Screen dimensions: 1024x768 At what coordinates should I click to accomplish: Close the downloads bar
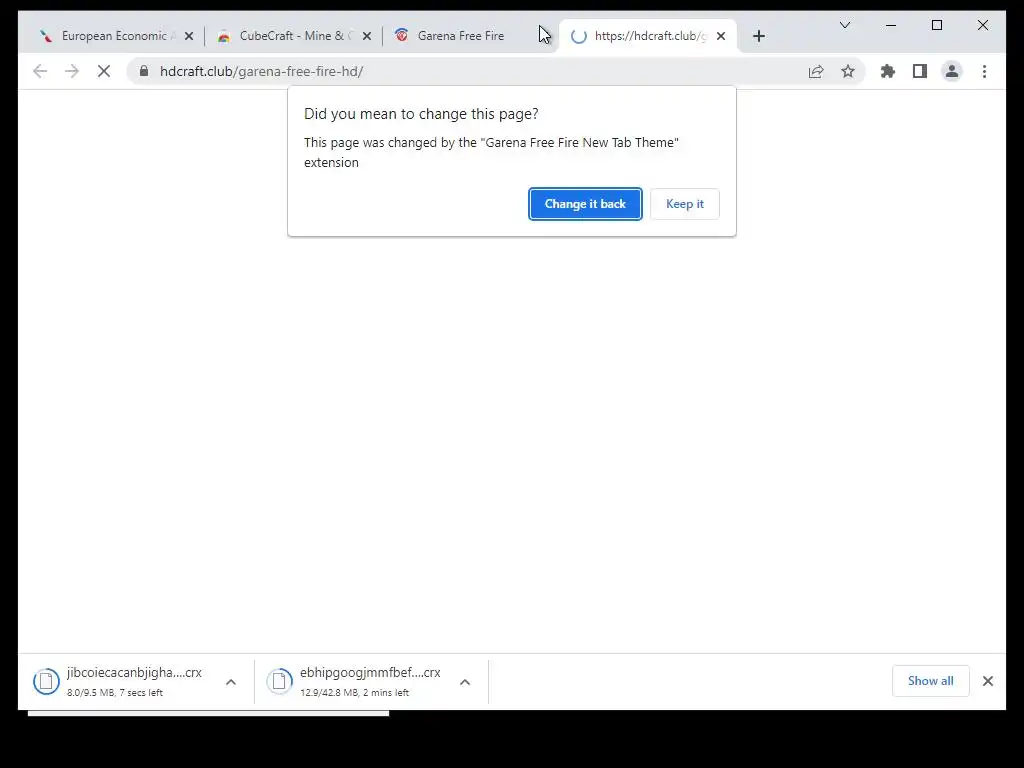click(987, 681)
